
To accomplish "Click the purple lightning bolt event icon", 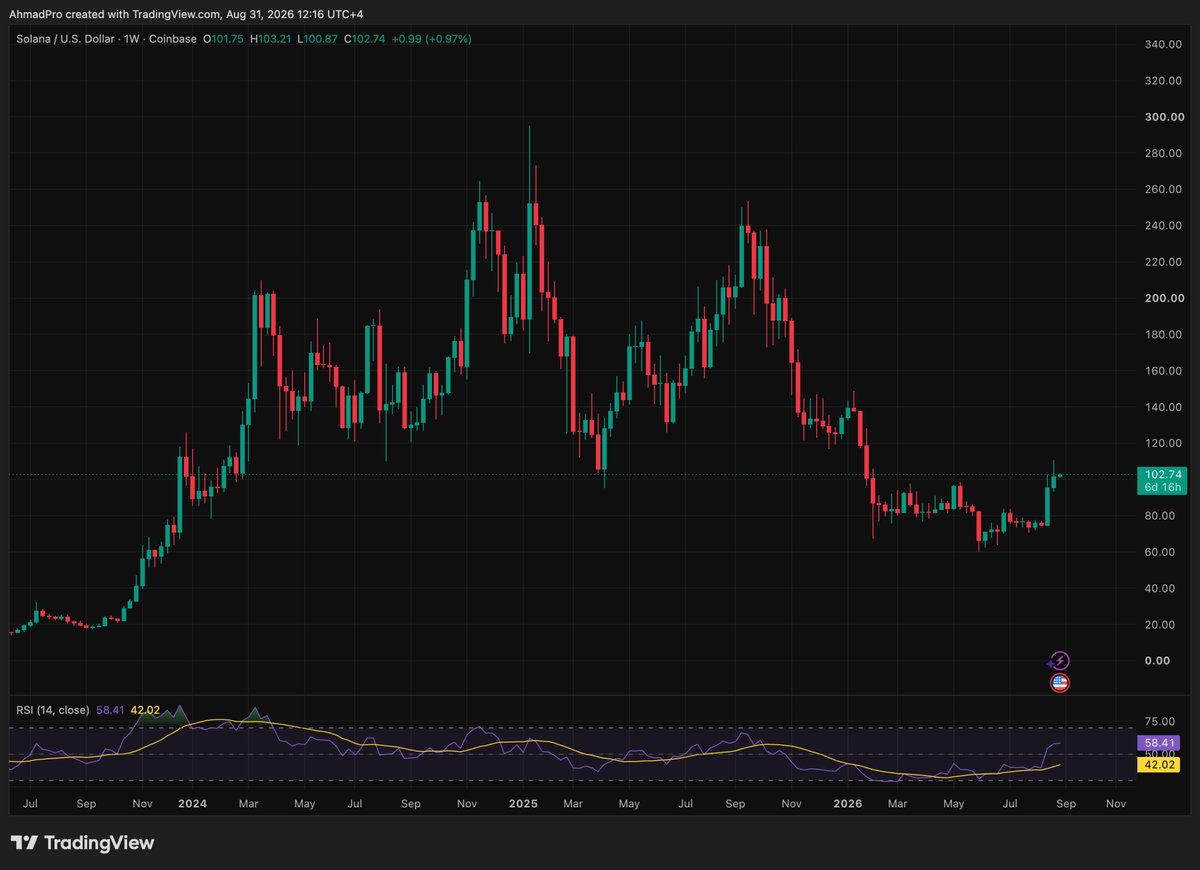I will coord(1061,661).
